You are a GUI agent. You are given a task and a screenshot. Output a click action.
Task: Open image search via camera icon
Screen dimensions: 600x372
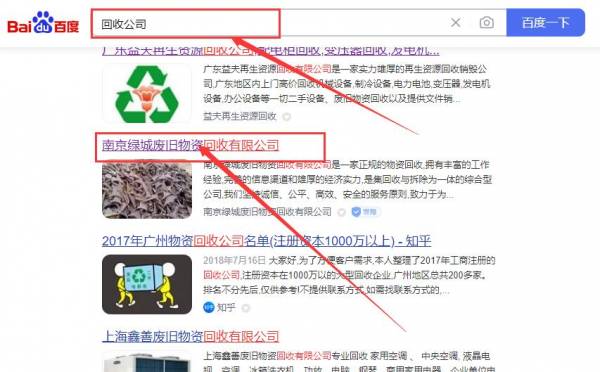(486, 23)
